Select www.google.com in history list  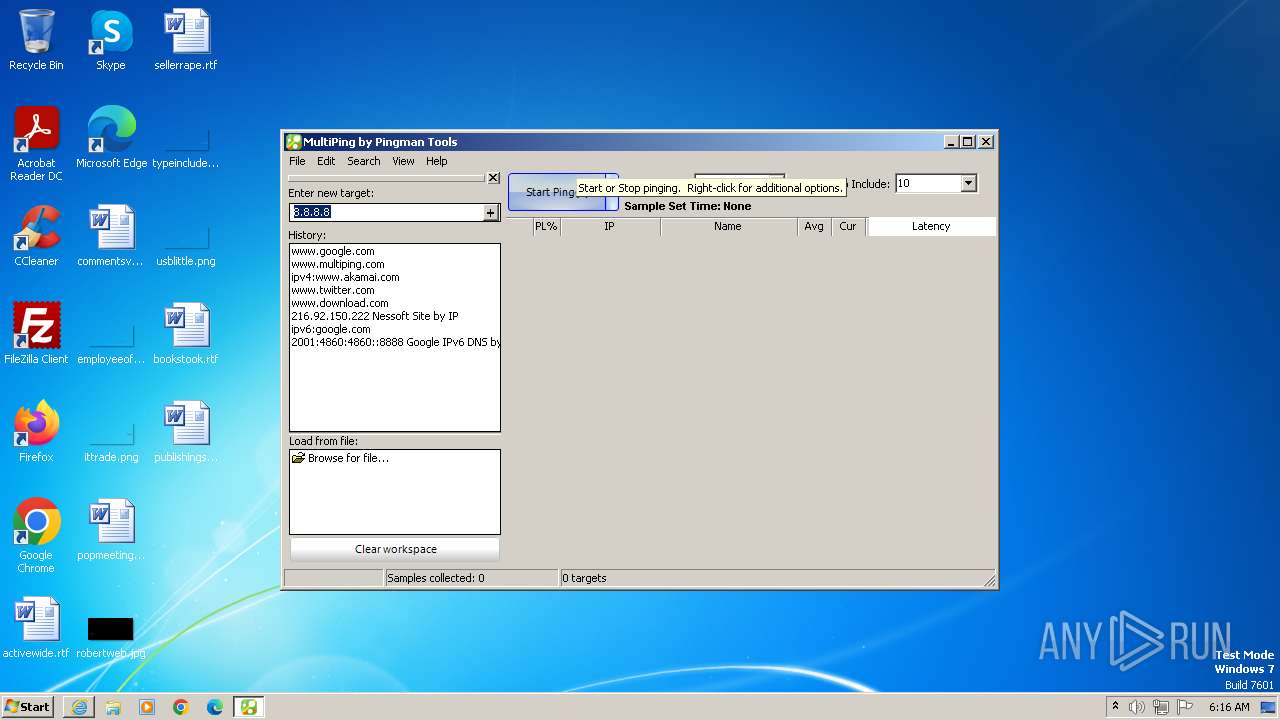pyautogui.click(x=333, y=252)
